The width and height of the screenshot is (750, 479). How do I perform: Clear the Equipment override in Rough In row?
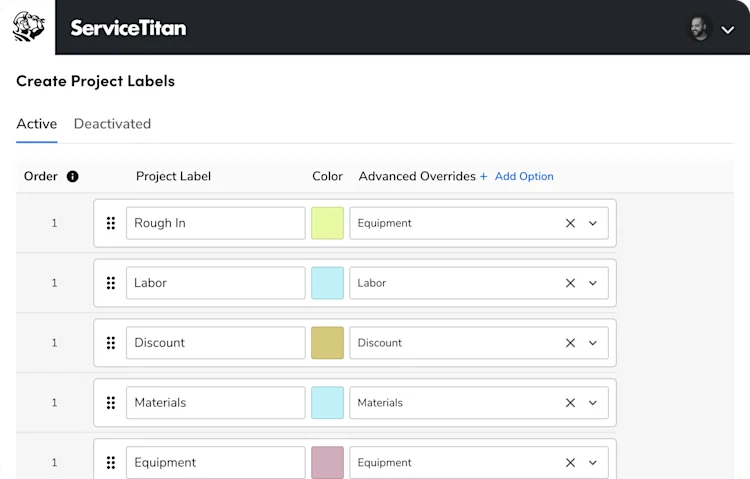570,223
